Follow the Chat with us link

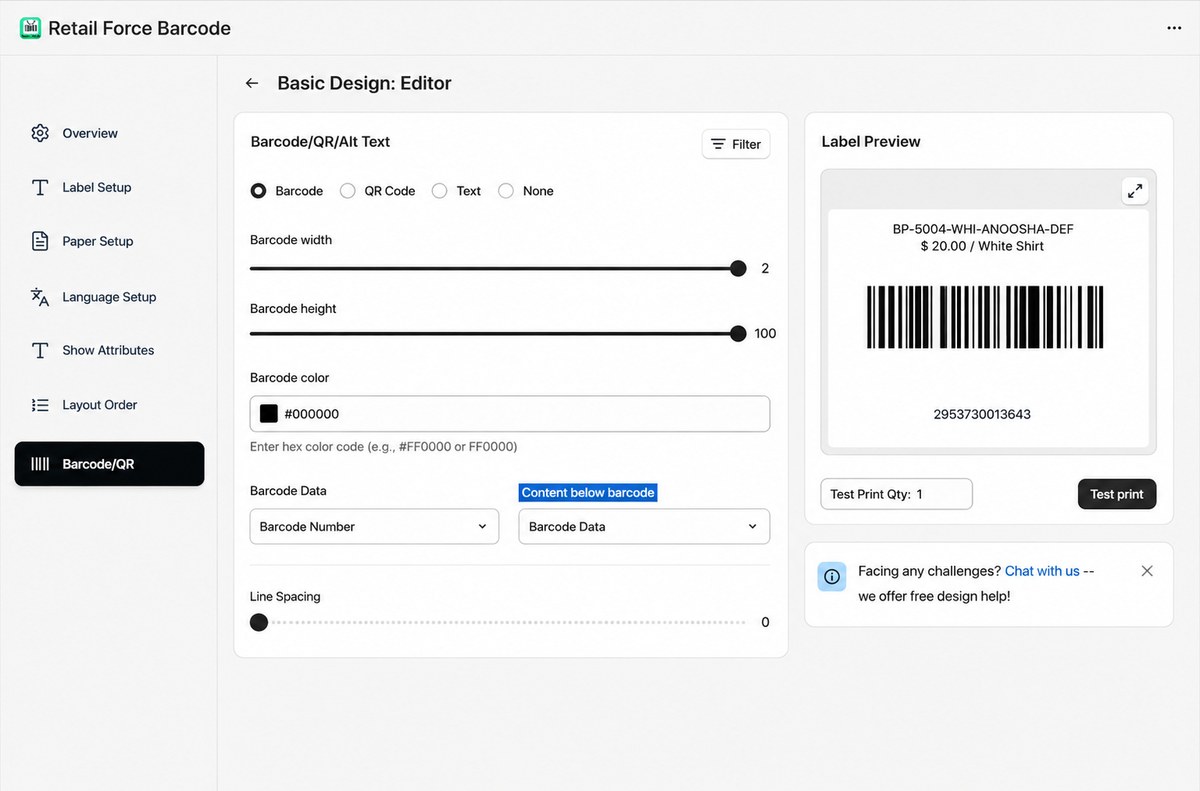point(1042,571)
